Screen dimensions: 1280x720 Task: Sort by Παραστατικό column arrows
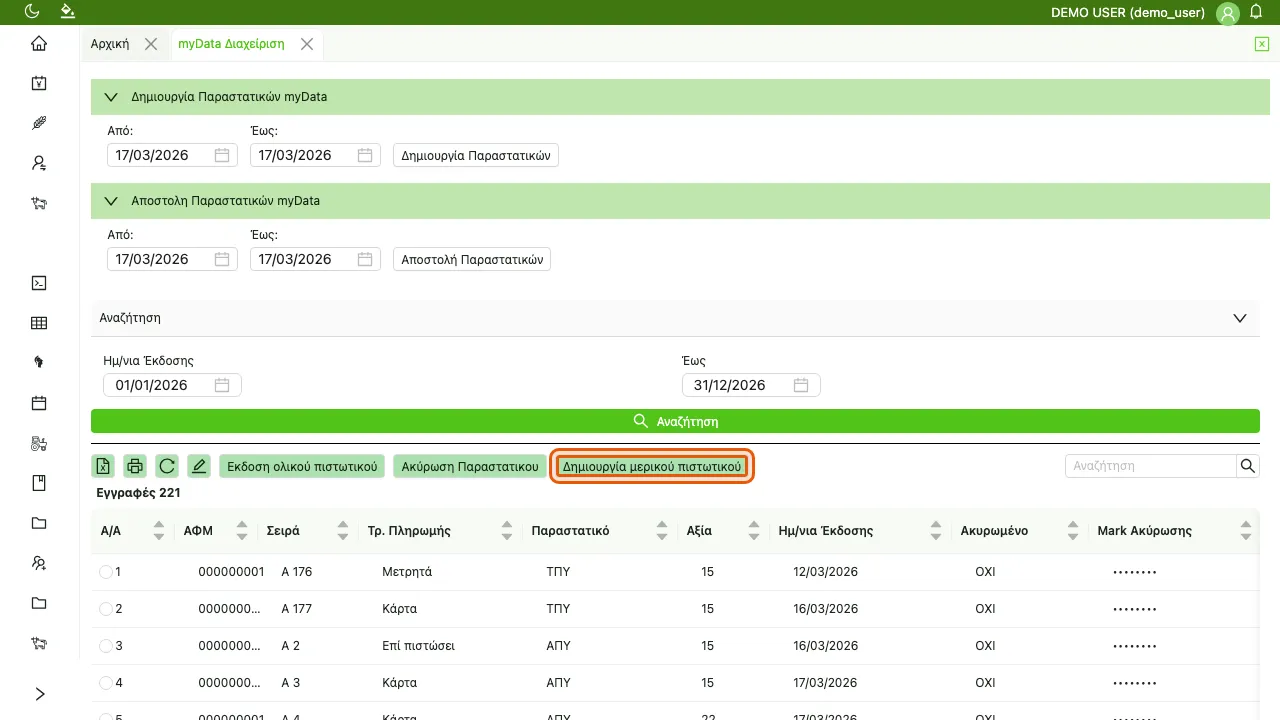[661, 531]
